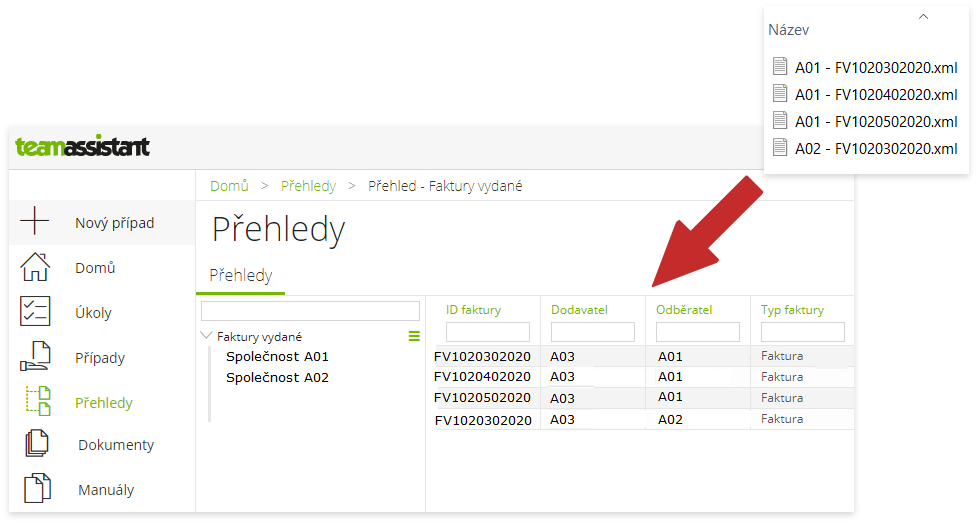Collapse the Faktury vydané tree node
Screen dimensions: 978x524
click(x=206, y=336)
